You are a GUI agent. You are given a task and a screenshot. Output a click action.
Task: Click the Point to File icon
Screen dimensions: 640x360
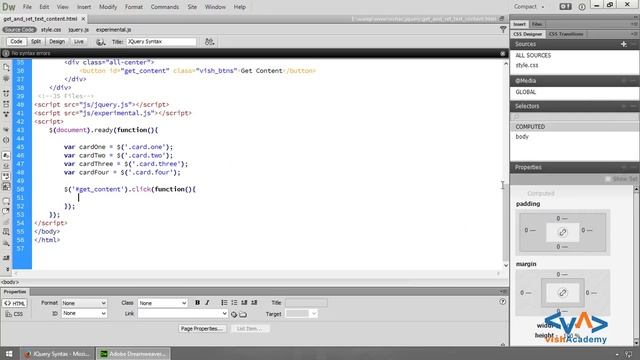point(234,314)
